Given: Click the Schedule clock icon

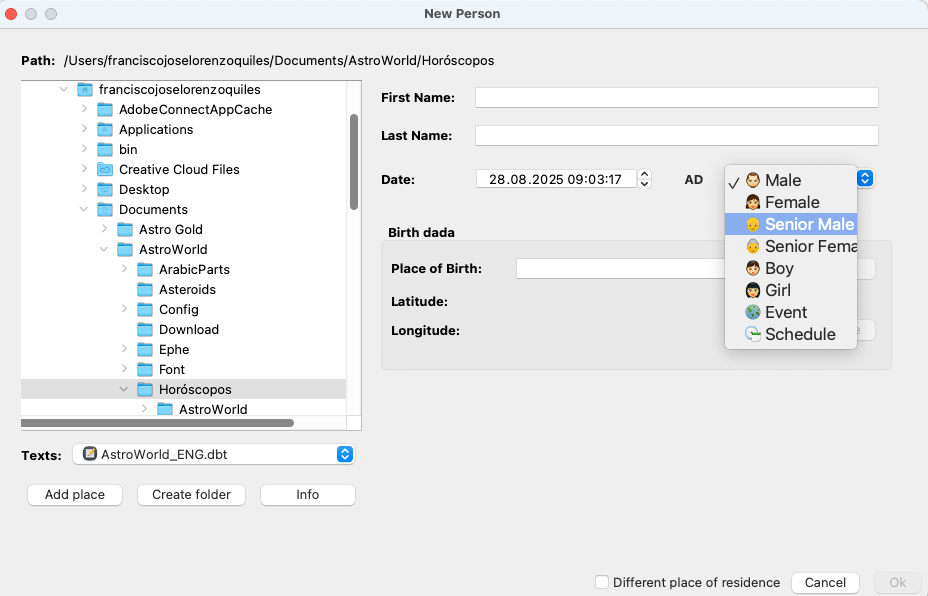Looking at the screenshot, I should click(x=752, y=334).
